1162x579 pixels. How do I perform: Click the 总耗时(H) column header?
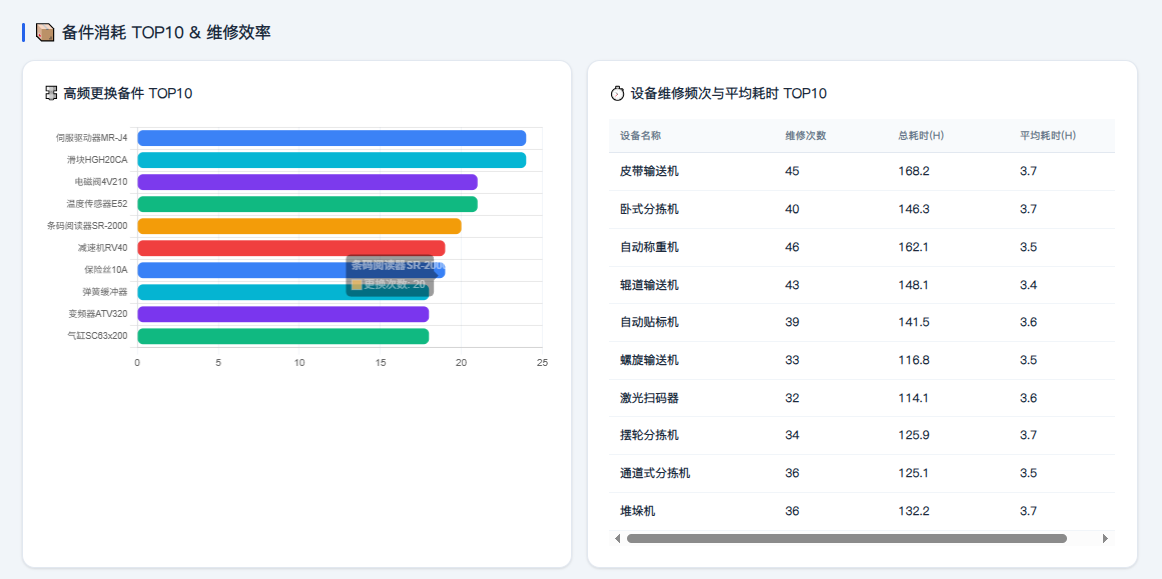[x=921, y=136]
